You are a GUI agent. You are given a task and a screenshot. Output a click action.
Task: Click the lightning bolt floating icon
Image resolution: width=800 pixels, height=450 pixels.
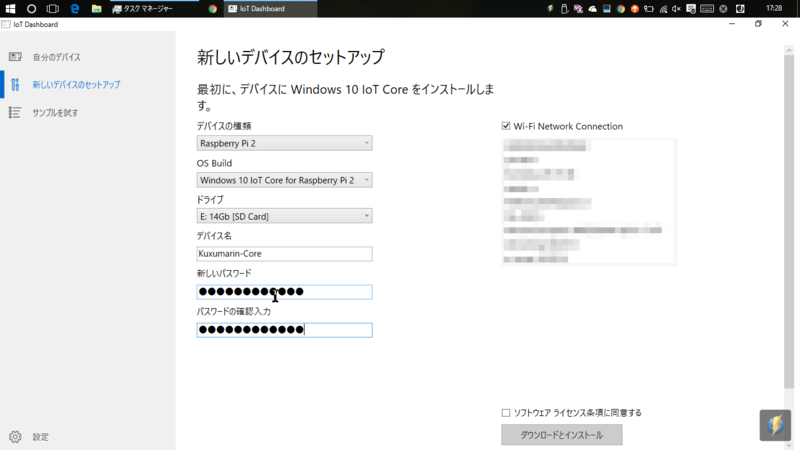pyautogui.click(x=775, y=425)
